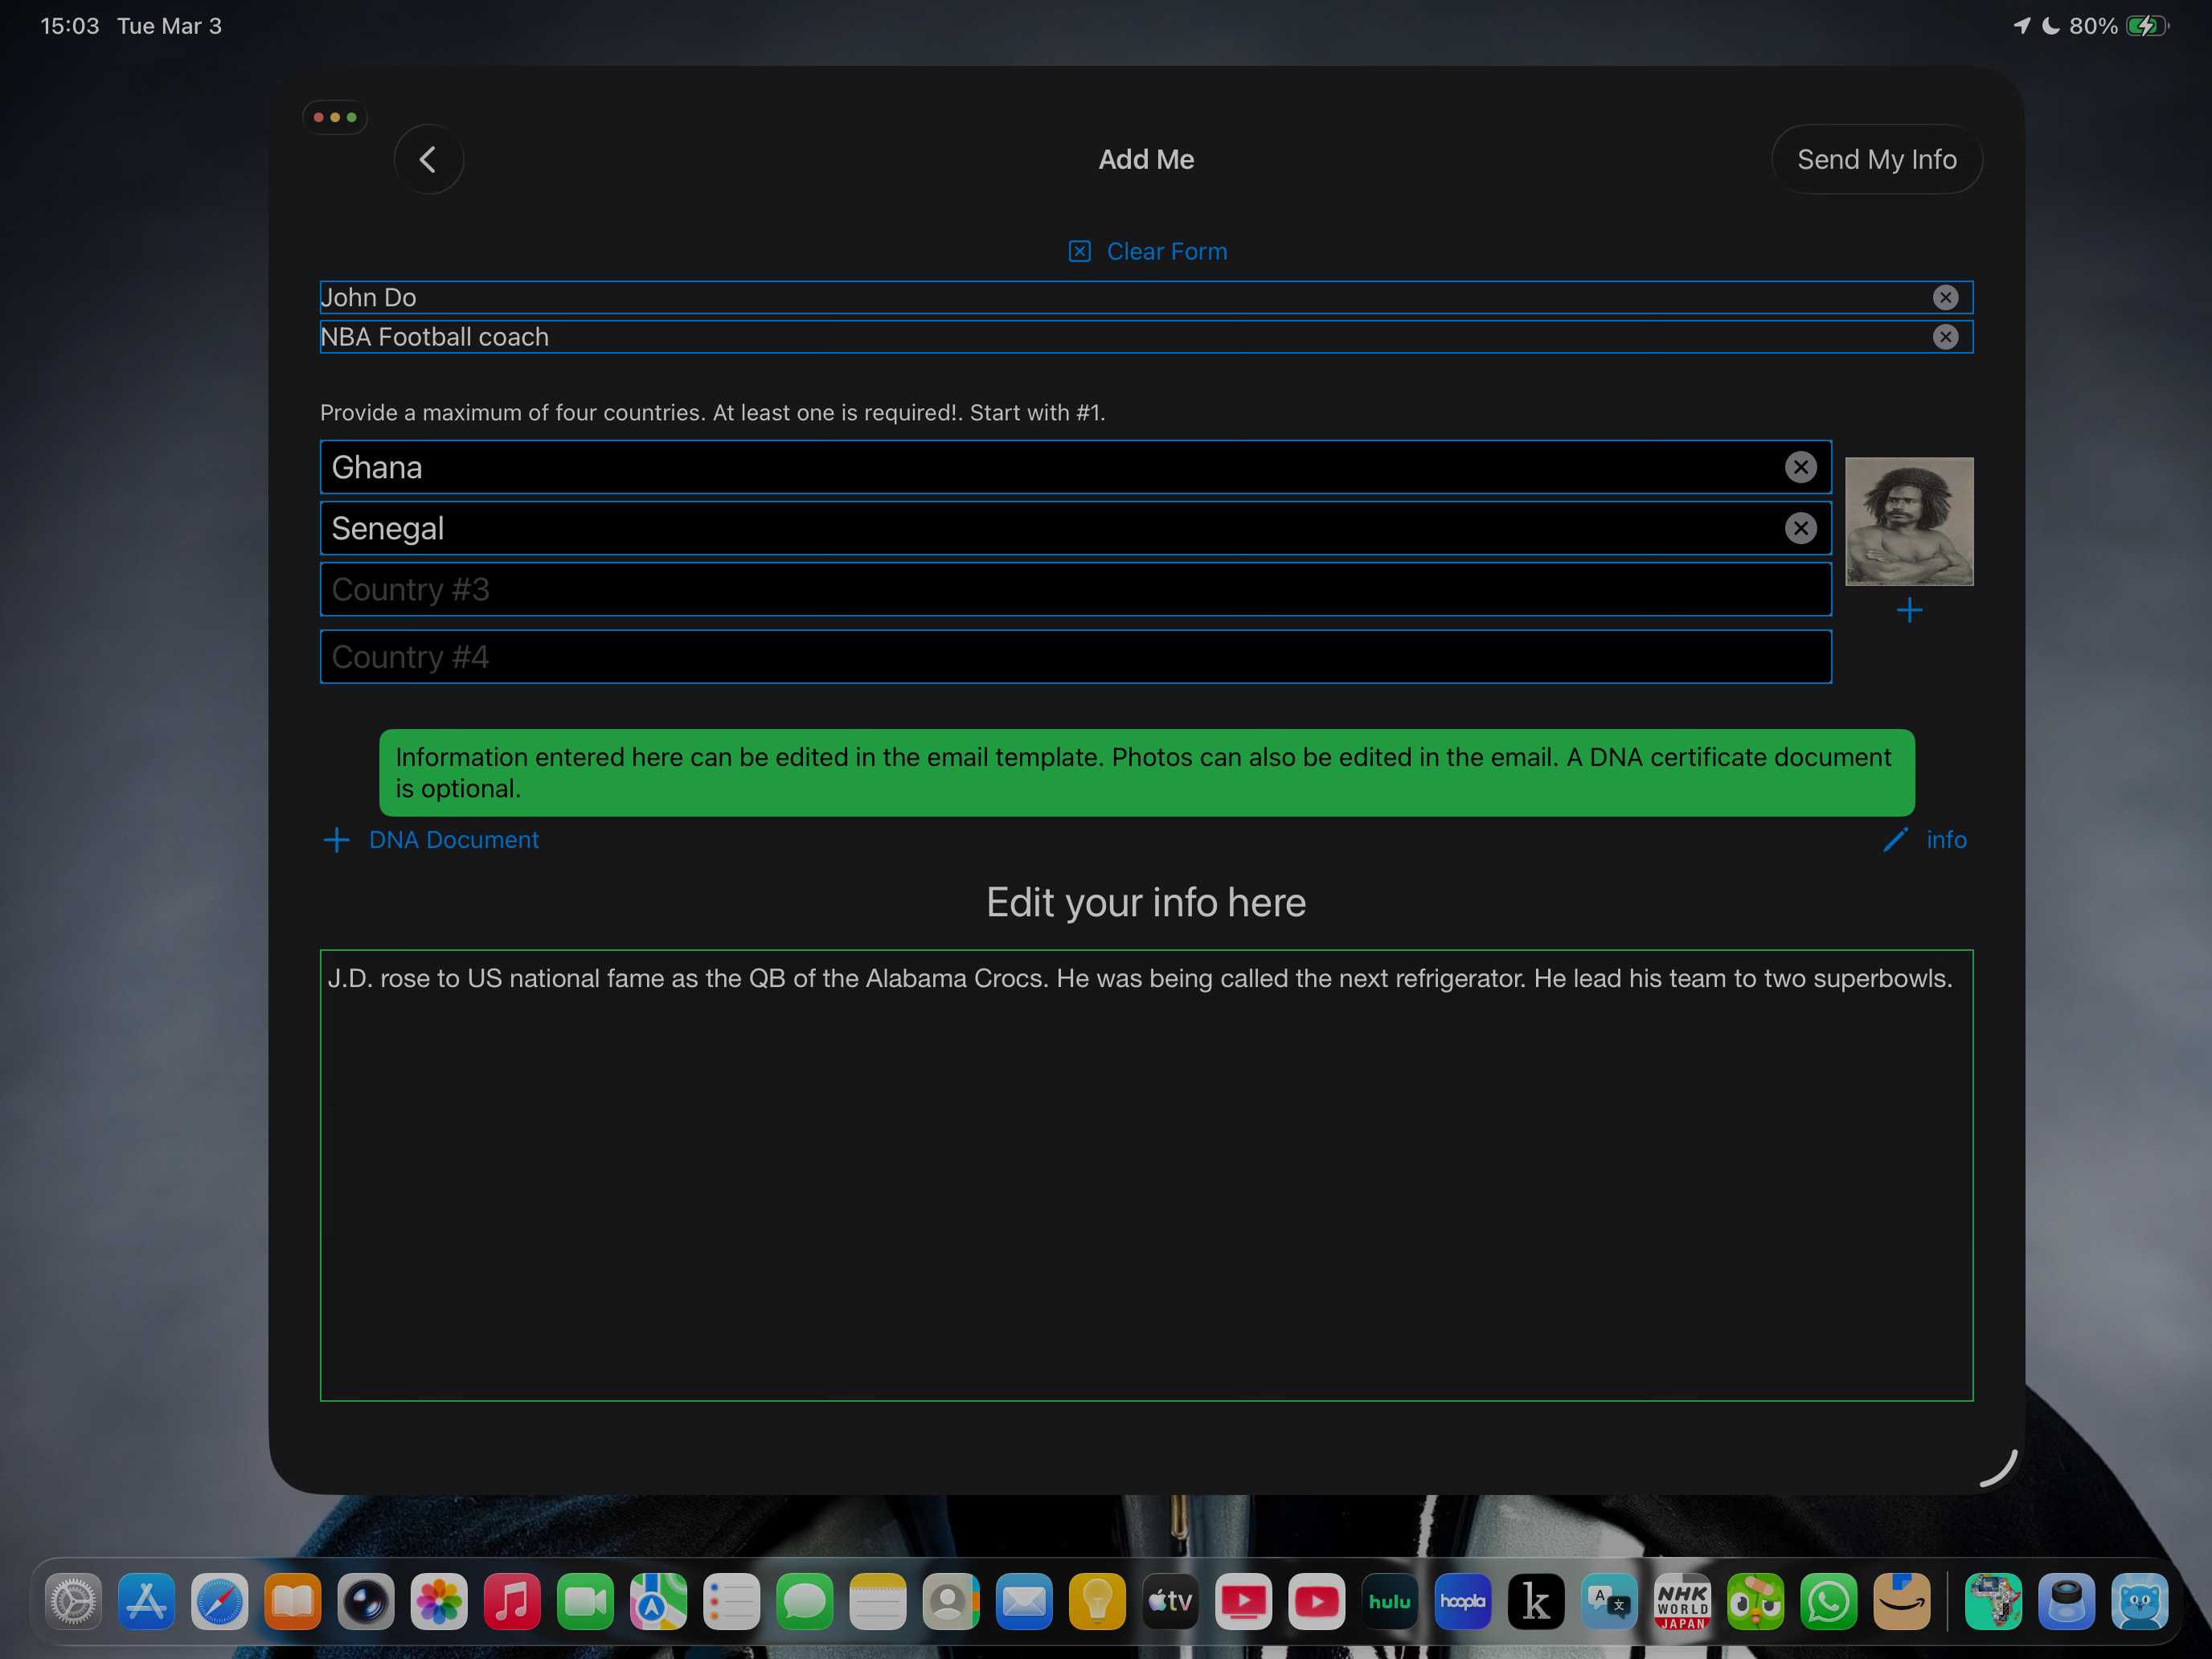
Task: Open Photos from the dock
Action: [439, 1602]
